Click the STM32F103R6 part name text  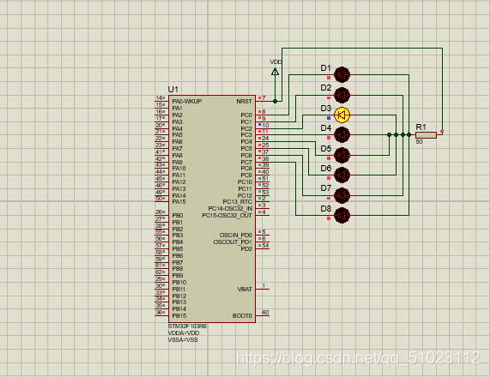[x=187, y=326]
